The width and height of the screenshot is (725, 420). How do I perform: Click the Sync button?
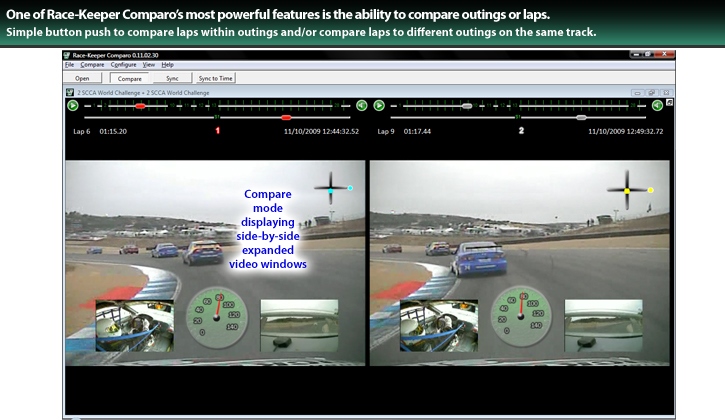172,77
